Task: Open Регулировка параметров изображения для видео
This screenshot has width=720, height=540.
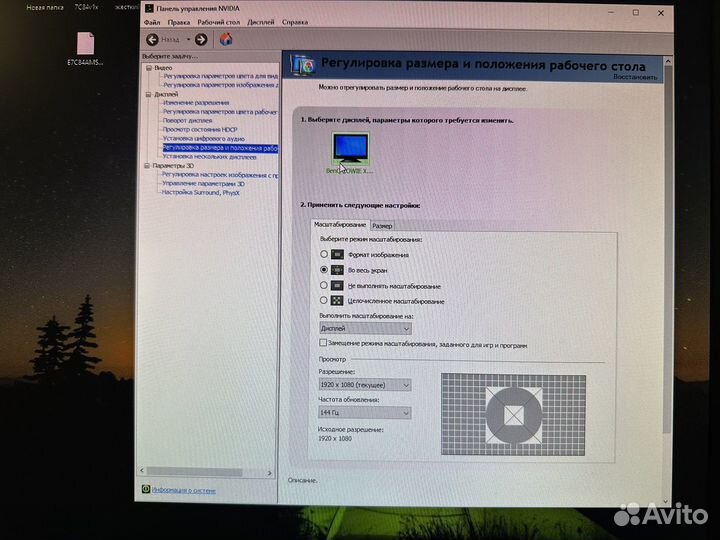Action: (221, 85)
